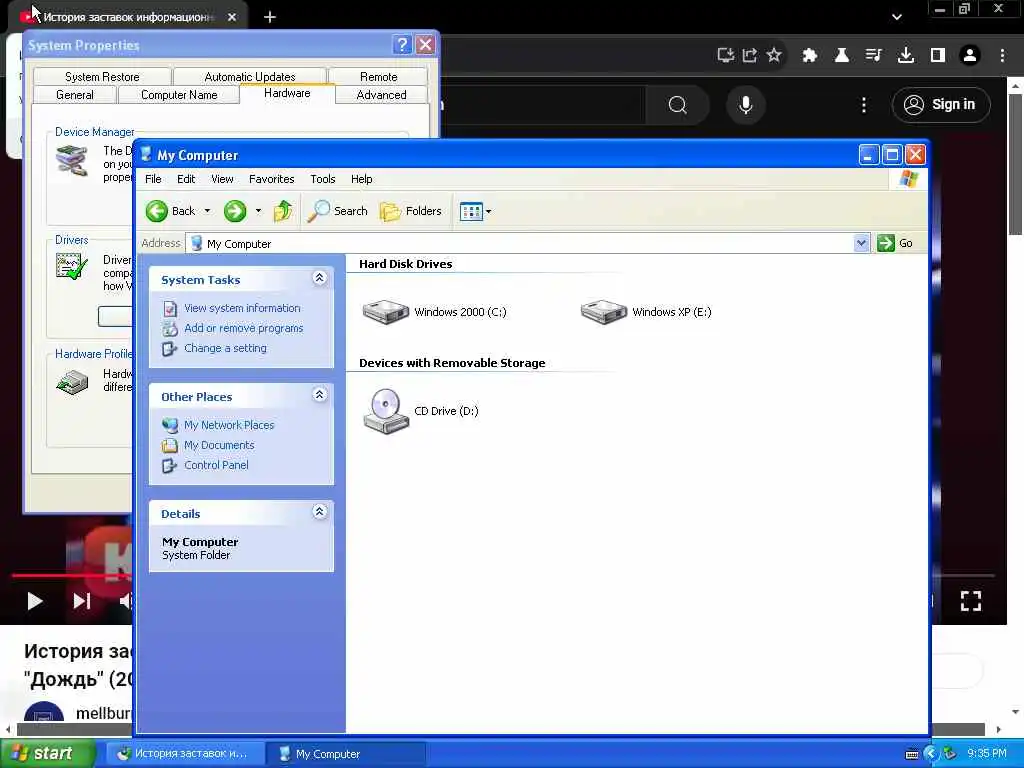Viewport: 1024px width, 768px height.
Task: Switch to General tab in System Properties
Action: (74, 95)
